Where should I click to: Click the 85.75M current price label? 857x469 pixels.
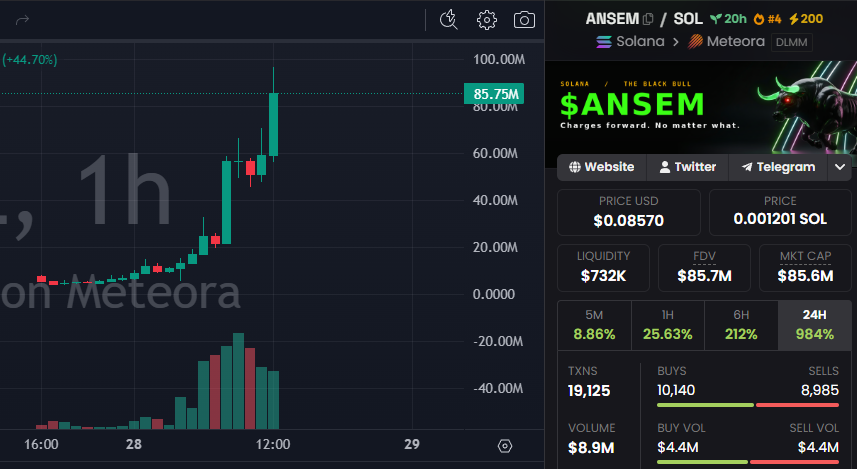click(x=494, y=94)
